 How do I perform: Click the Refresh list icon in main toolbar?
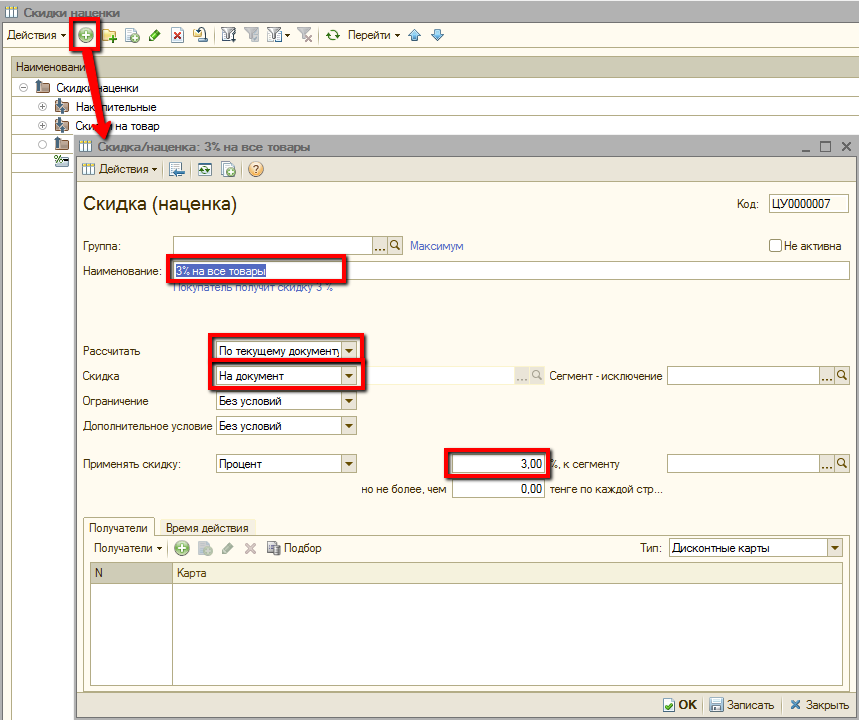[x=333, y=35]
